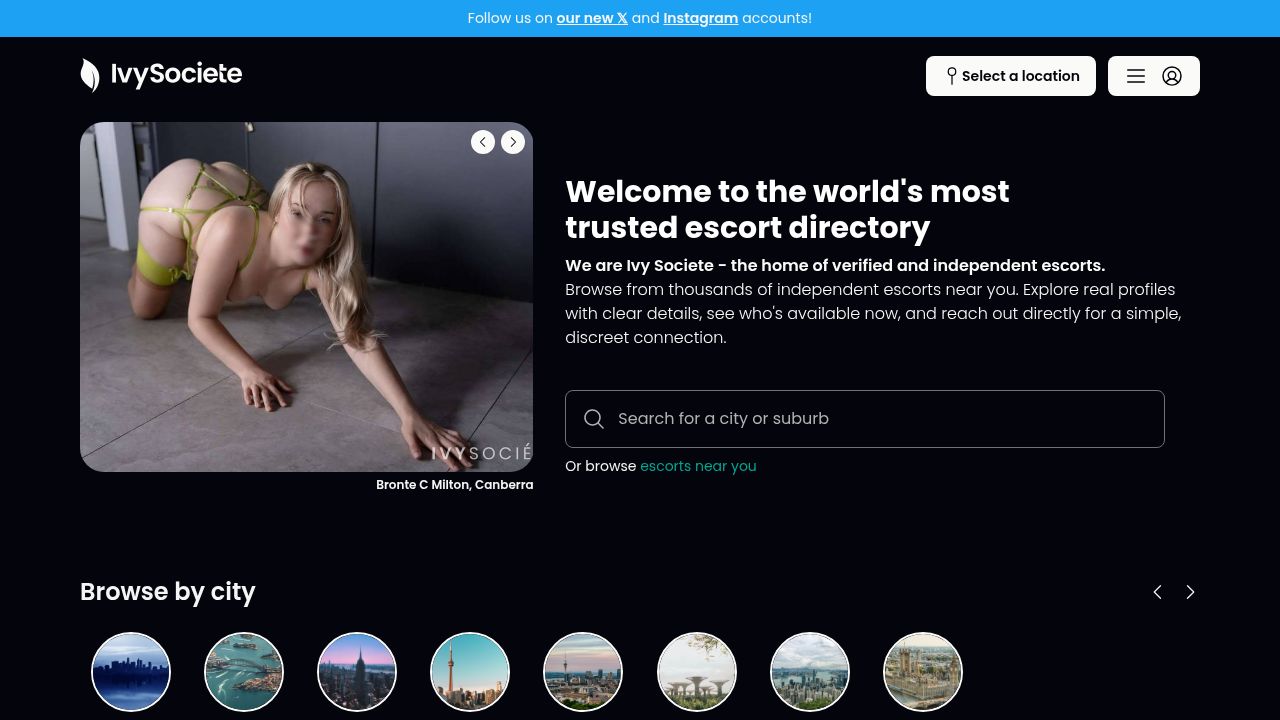The width and height of the screenshot is (1280, 720).
Task: Click the user account profile icon
Action: pyautogui.click(x=1172, y=76)
